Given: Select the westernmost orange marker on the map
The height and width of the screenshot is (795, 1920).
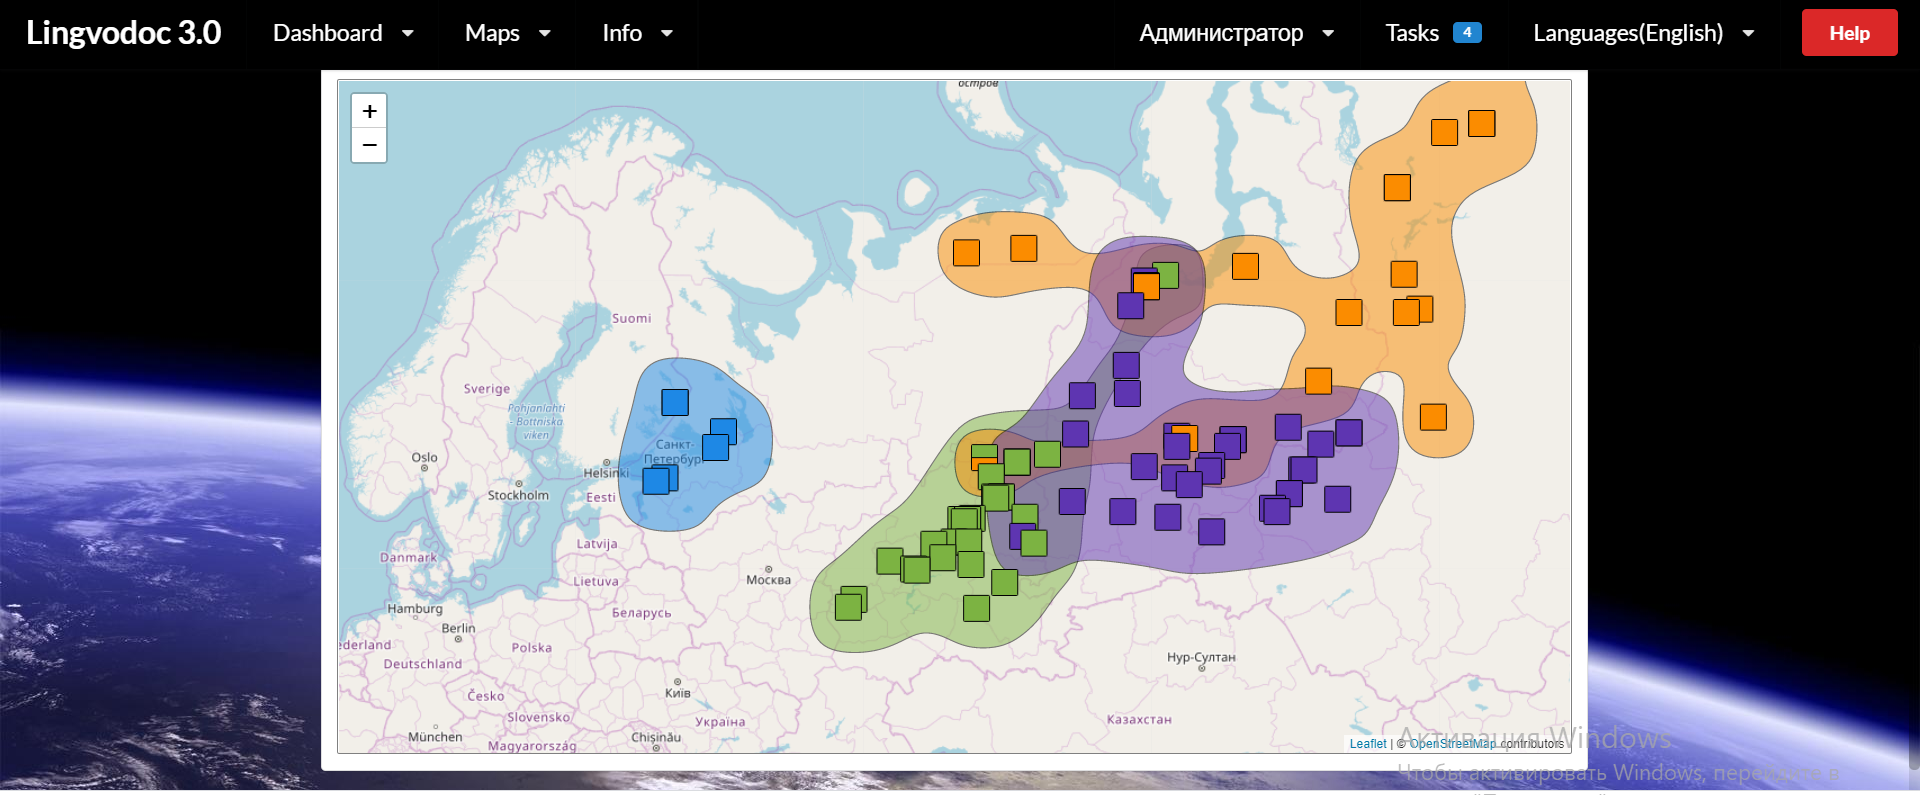Looking at the screenshot, I should point(966,253).
